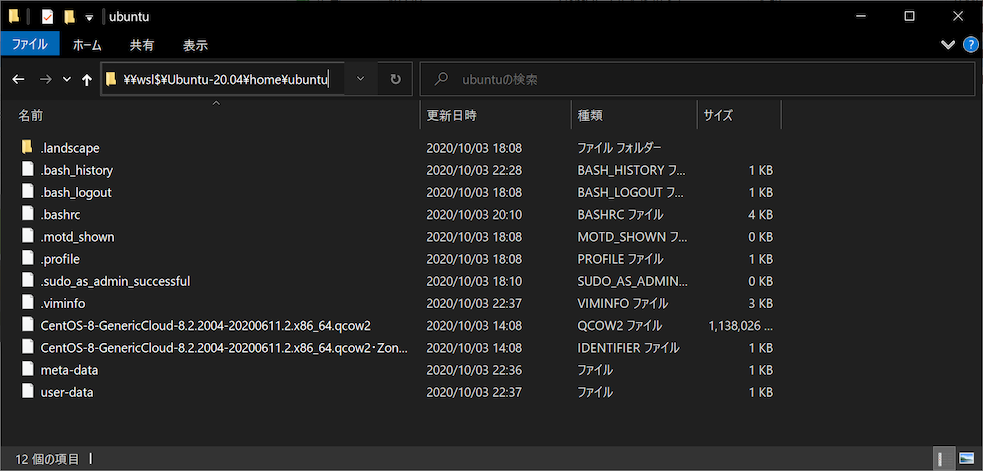Click the user-data file name
983x471 pixels.
tap(67, 393)
